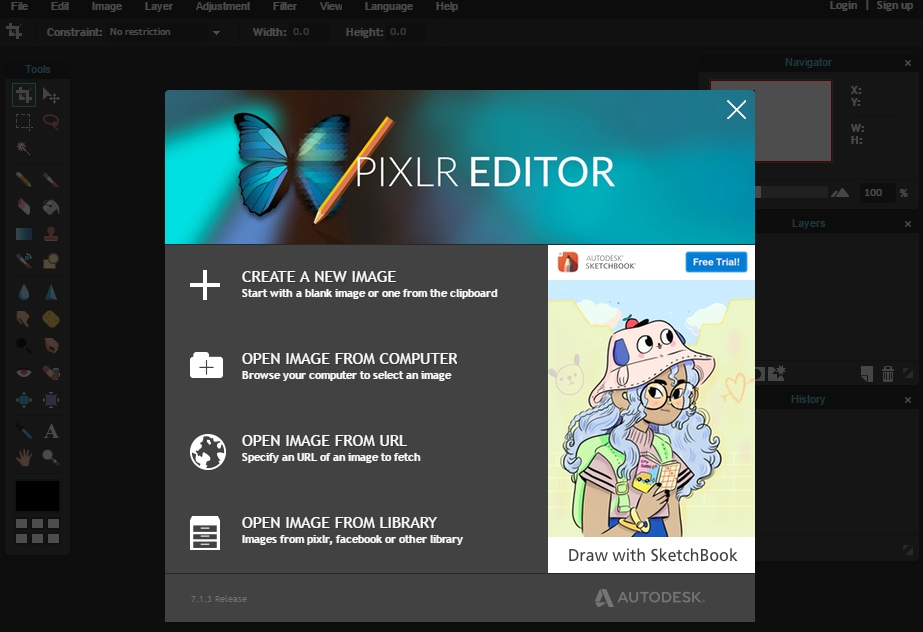Pick the Paint Bucket tool
Image resolution: width=923 pixels, height=632 pixels.
[x=51, y=207]
